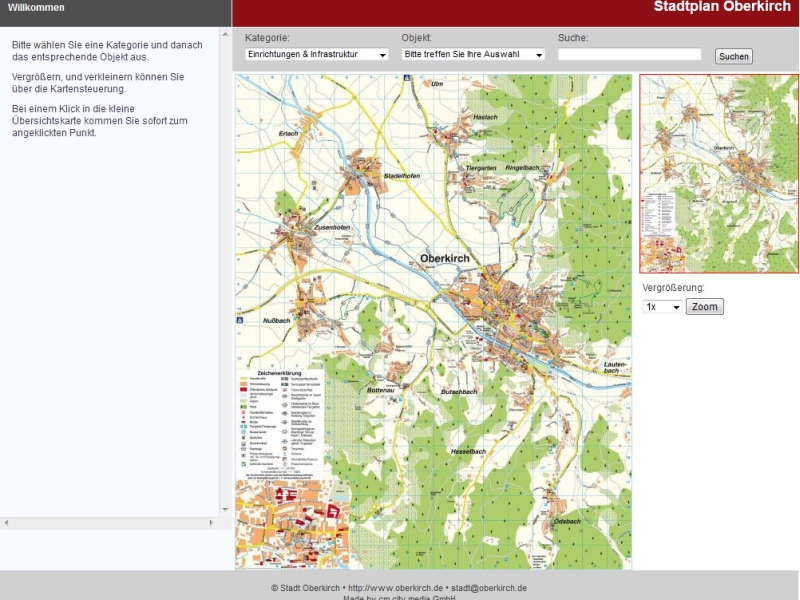
Task: Click the Autobahn sign icon near Nußbach
Action: tap(239, 320)
